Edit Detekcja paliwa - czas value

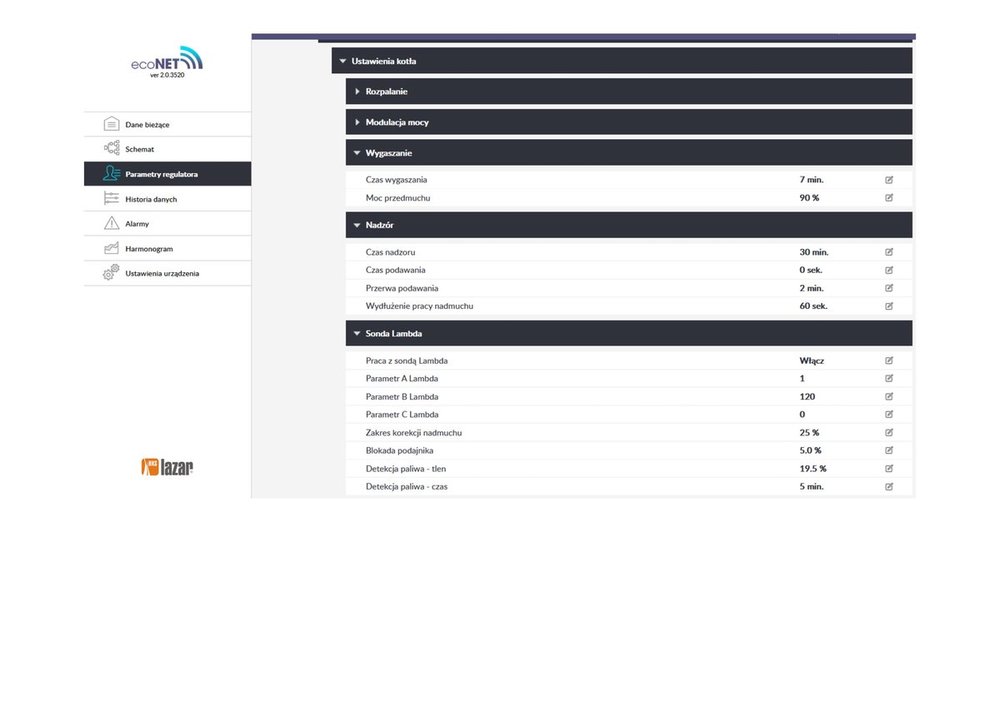click(888, 486)
